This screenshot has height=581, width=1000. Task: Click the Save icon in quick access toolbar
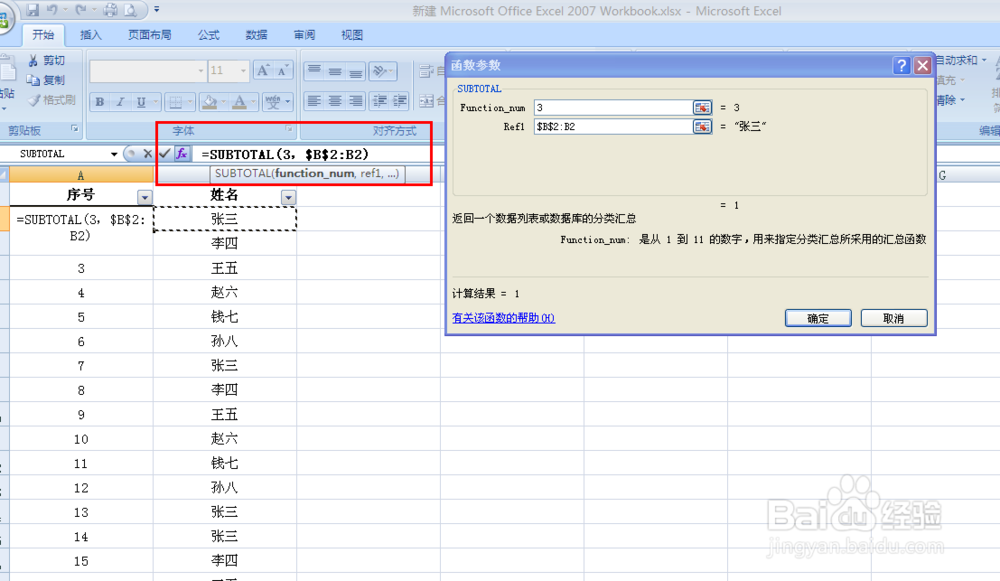(33, 10)
